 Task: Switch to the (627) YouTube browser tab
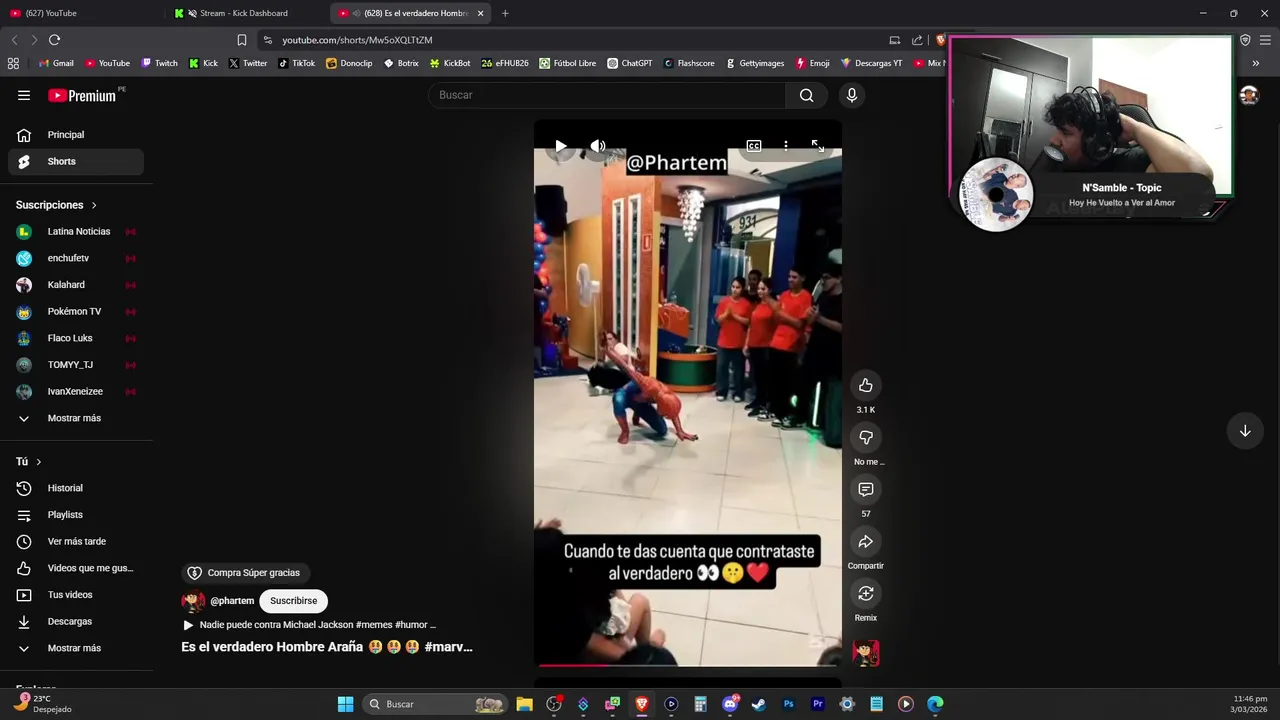pos(80,13)
